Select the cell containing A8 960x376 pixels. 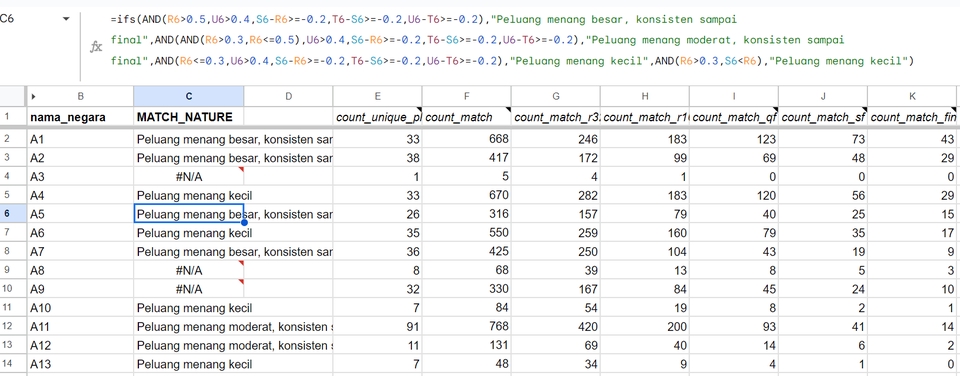(x=80, y=271)
